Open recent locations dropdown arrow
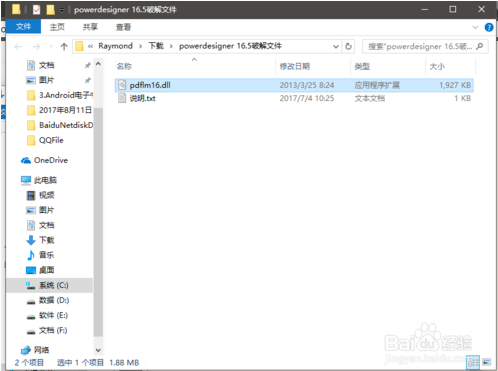The width and height of the screenshot is (498, 371). 51,46
